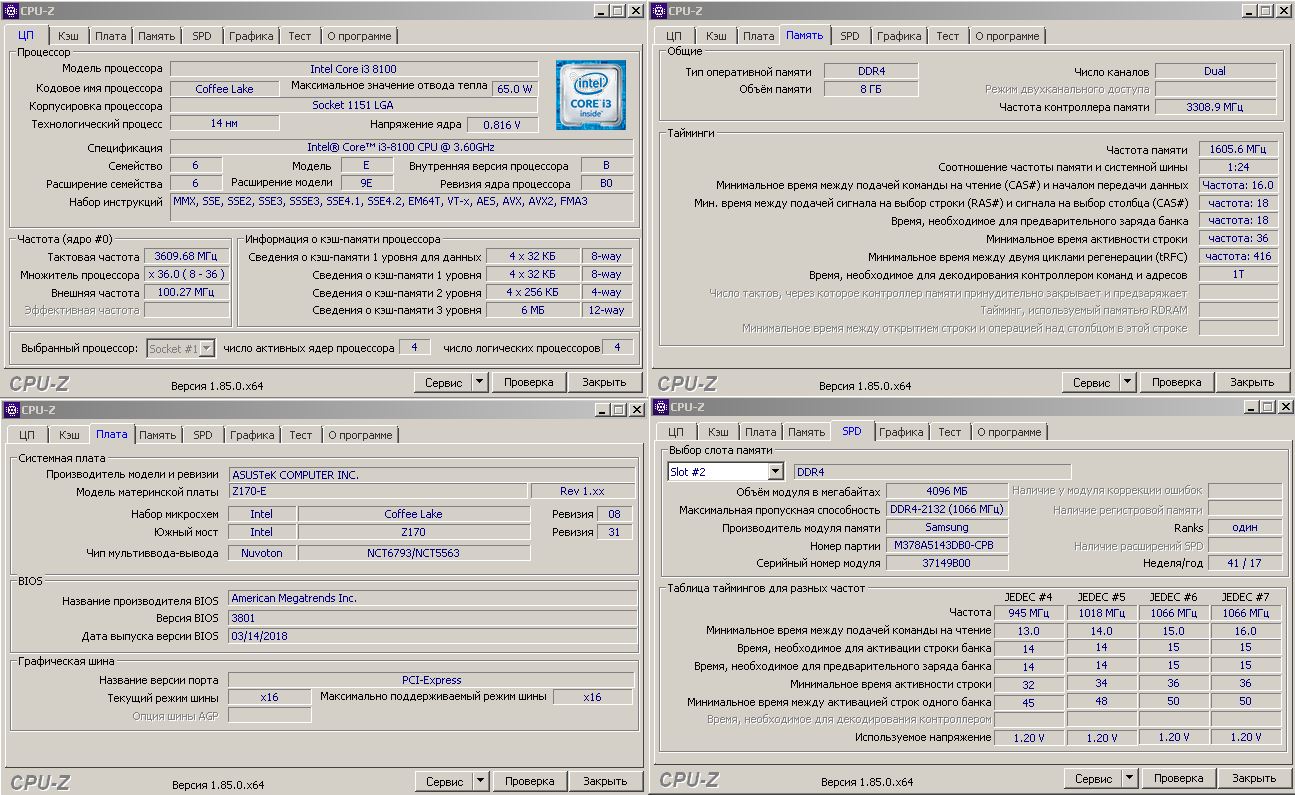1295x795 pixels.
Task: Switch to ЦП tab in Память window
Action: point(674,36)
